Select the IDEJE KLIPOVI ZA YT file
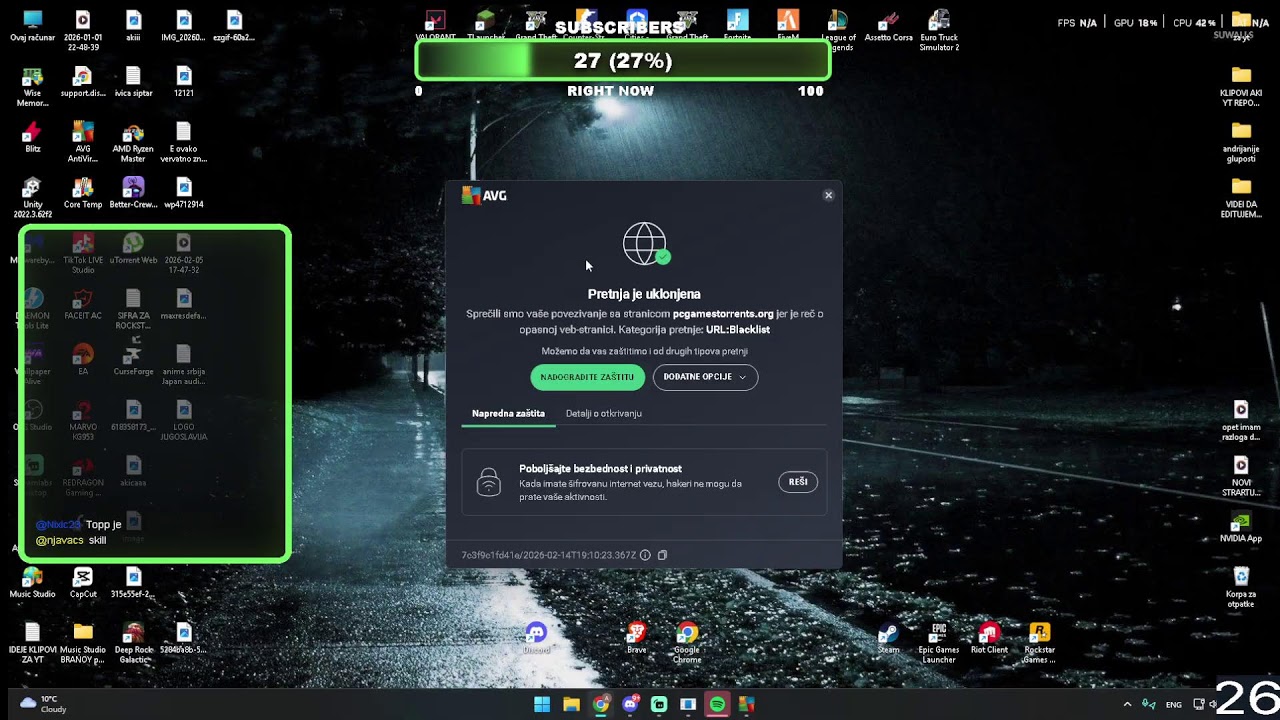Screen dimensions: 1280x720 32,642
